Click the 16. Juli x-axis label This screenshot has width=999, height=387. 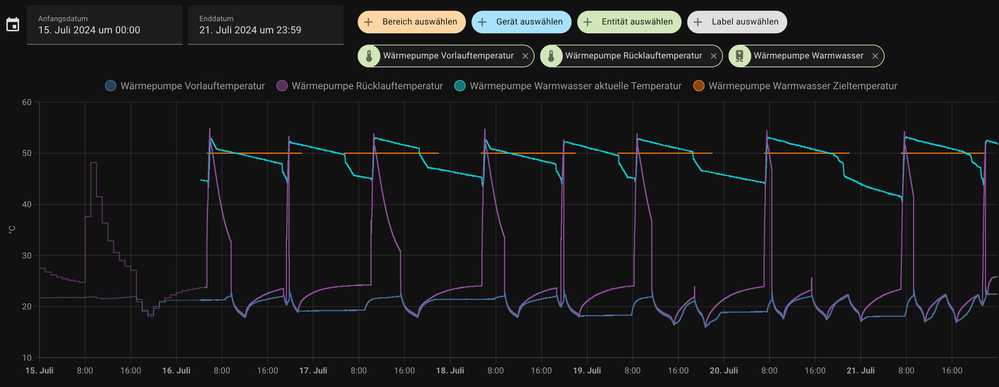coord(176,370)
